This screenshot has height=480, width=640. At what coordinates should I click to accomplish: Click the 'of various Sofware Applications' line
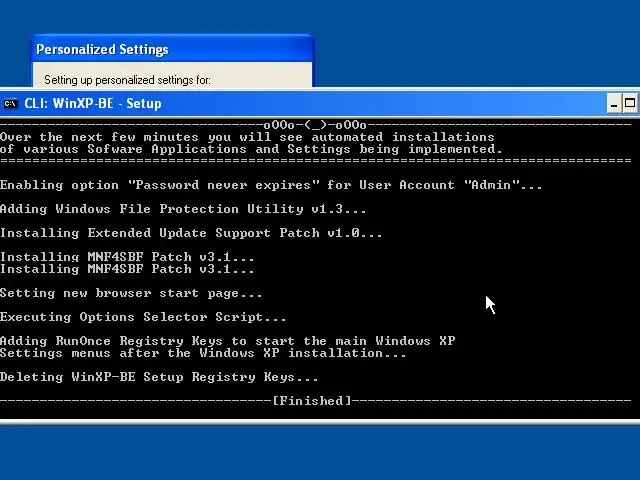(251, 149)
